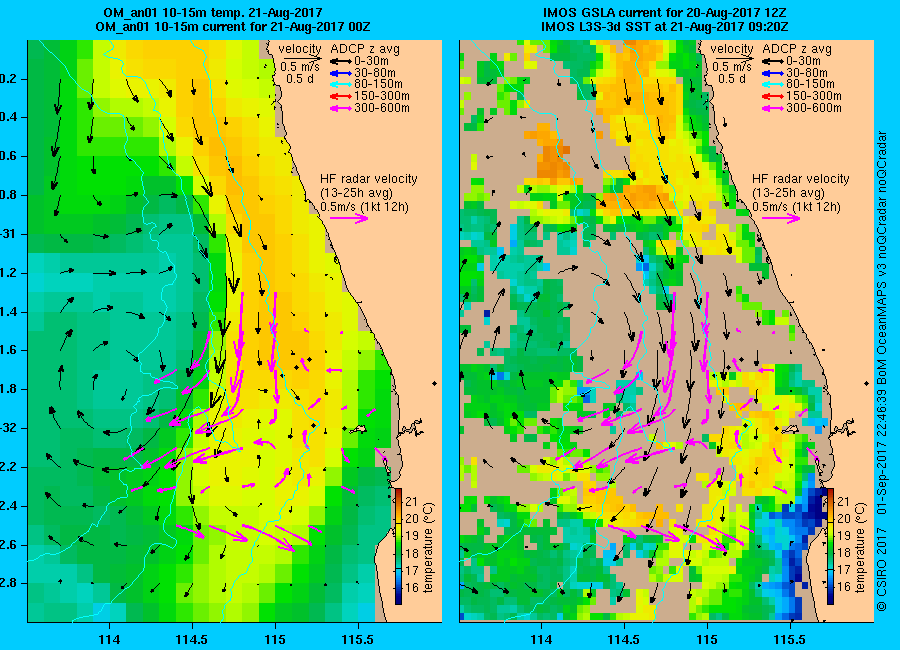Click red 150-300m arrow in left map legend
This screenshot has width=900, height=650.
pos(340,96)
